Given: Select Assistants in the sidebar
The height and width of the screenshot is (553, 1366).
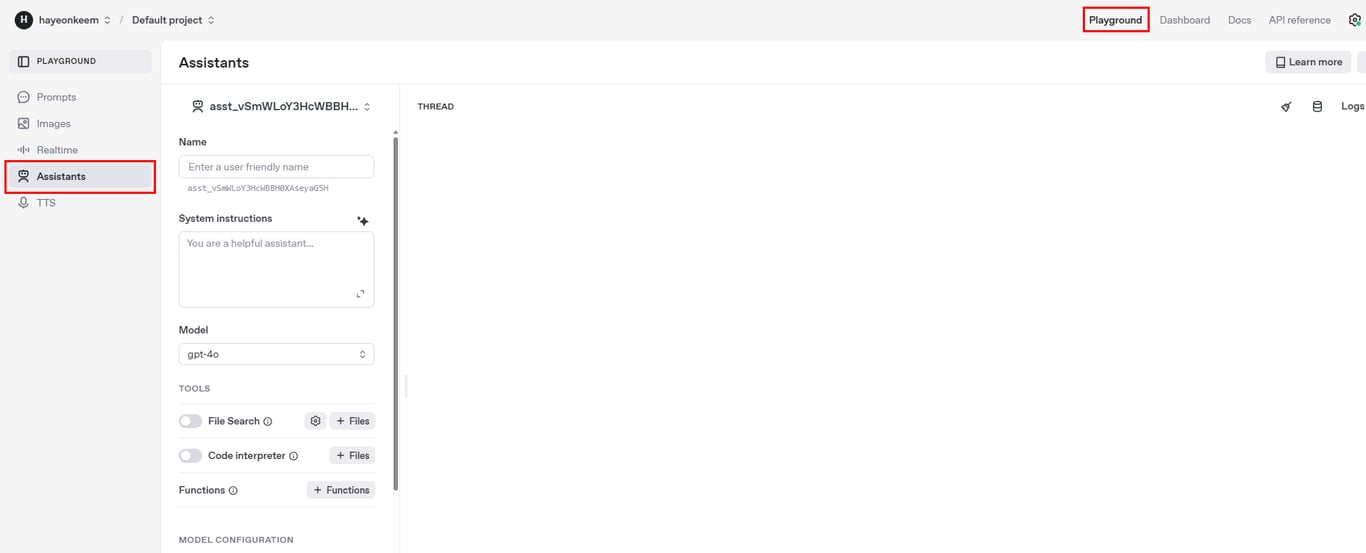Looking at the screenshot, I should coord(80,176).
